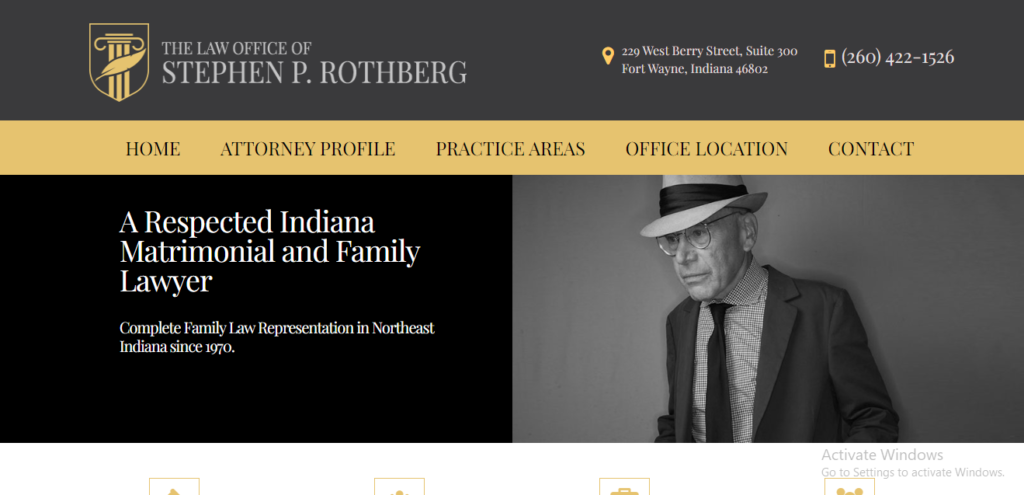Click the yellow map pin icon
Image resolution: width=1024 pixels, height=495 pixels.
607,56
